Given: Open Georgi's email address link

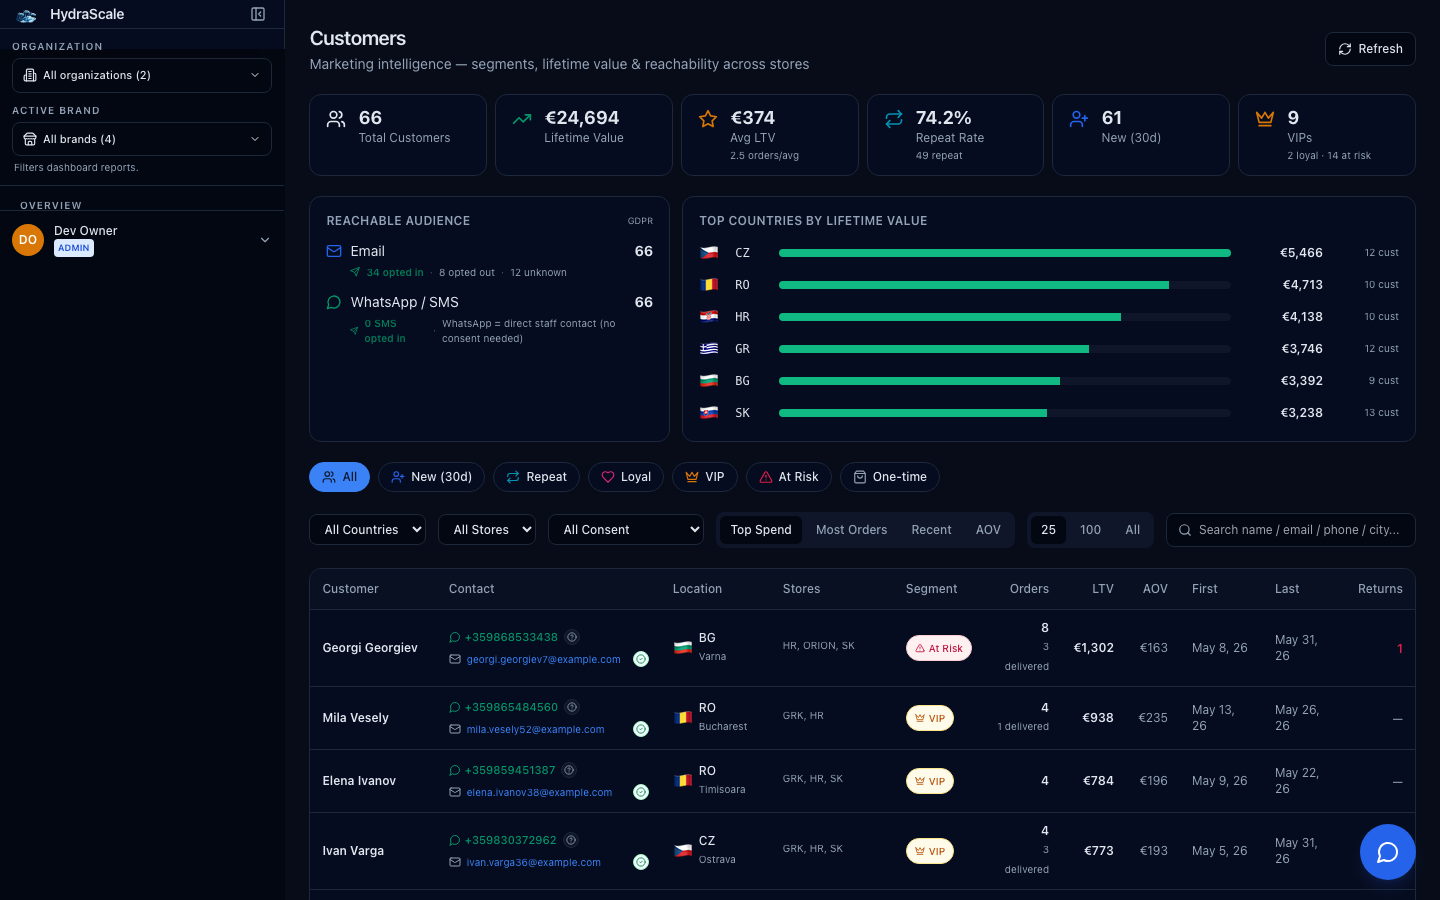Looking at the screenshot, I should pos(543,660).
